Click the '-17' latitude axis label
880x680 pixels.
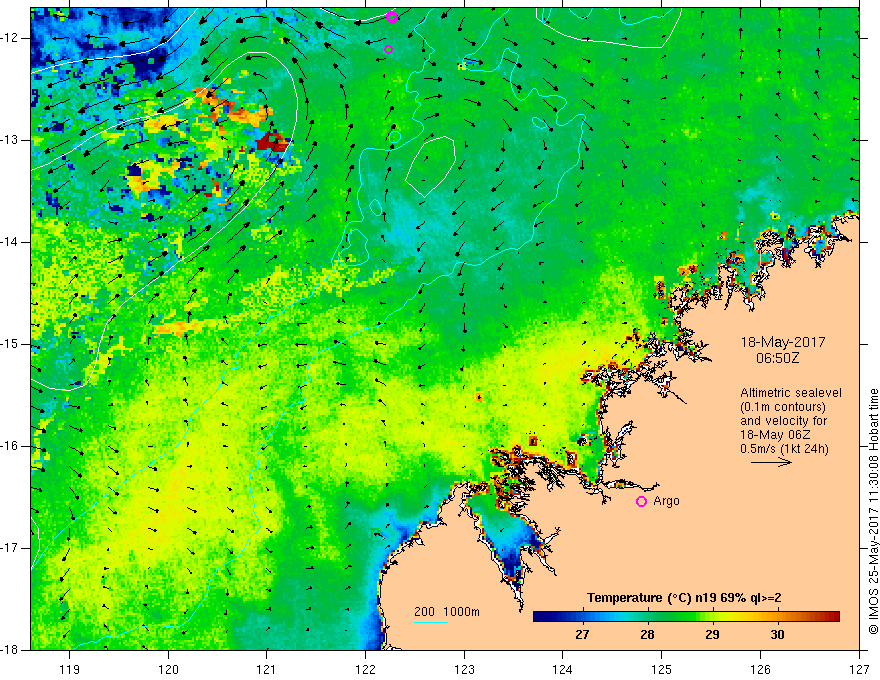(x=10, y=548)
